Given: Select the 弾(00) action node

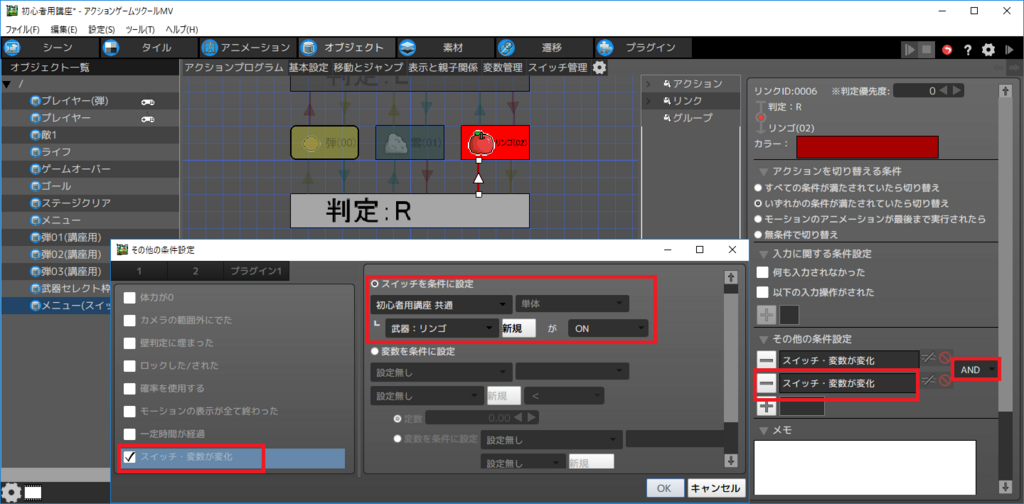Looking at the screenshot, I should tap(324, 142).
